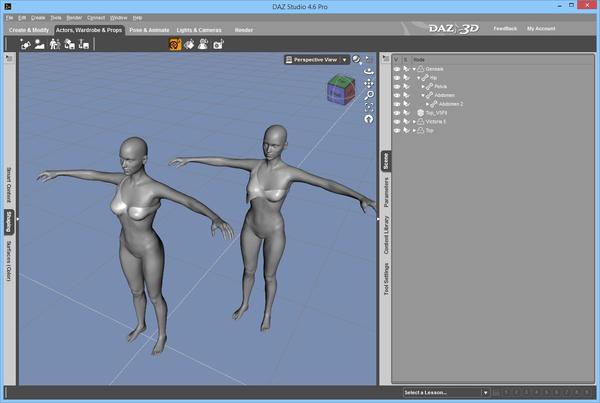Open the Connect menu

[x=96, y=18]
